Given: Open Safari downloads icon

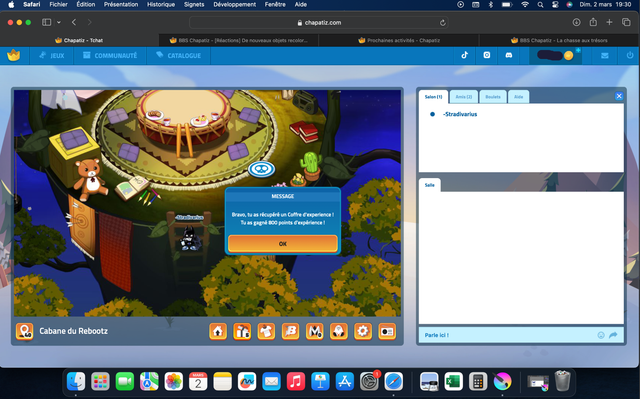Looking at the screenshot, I should click(x=576, y=22).
